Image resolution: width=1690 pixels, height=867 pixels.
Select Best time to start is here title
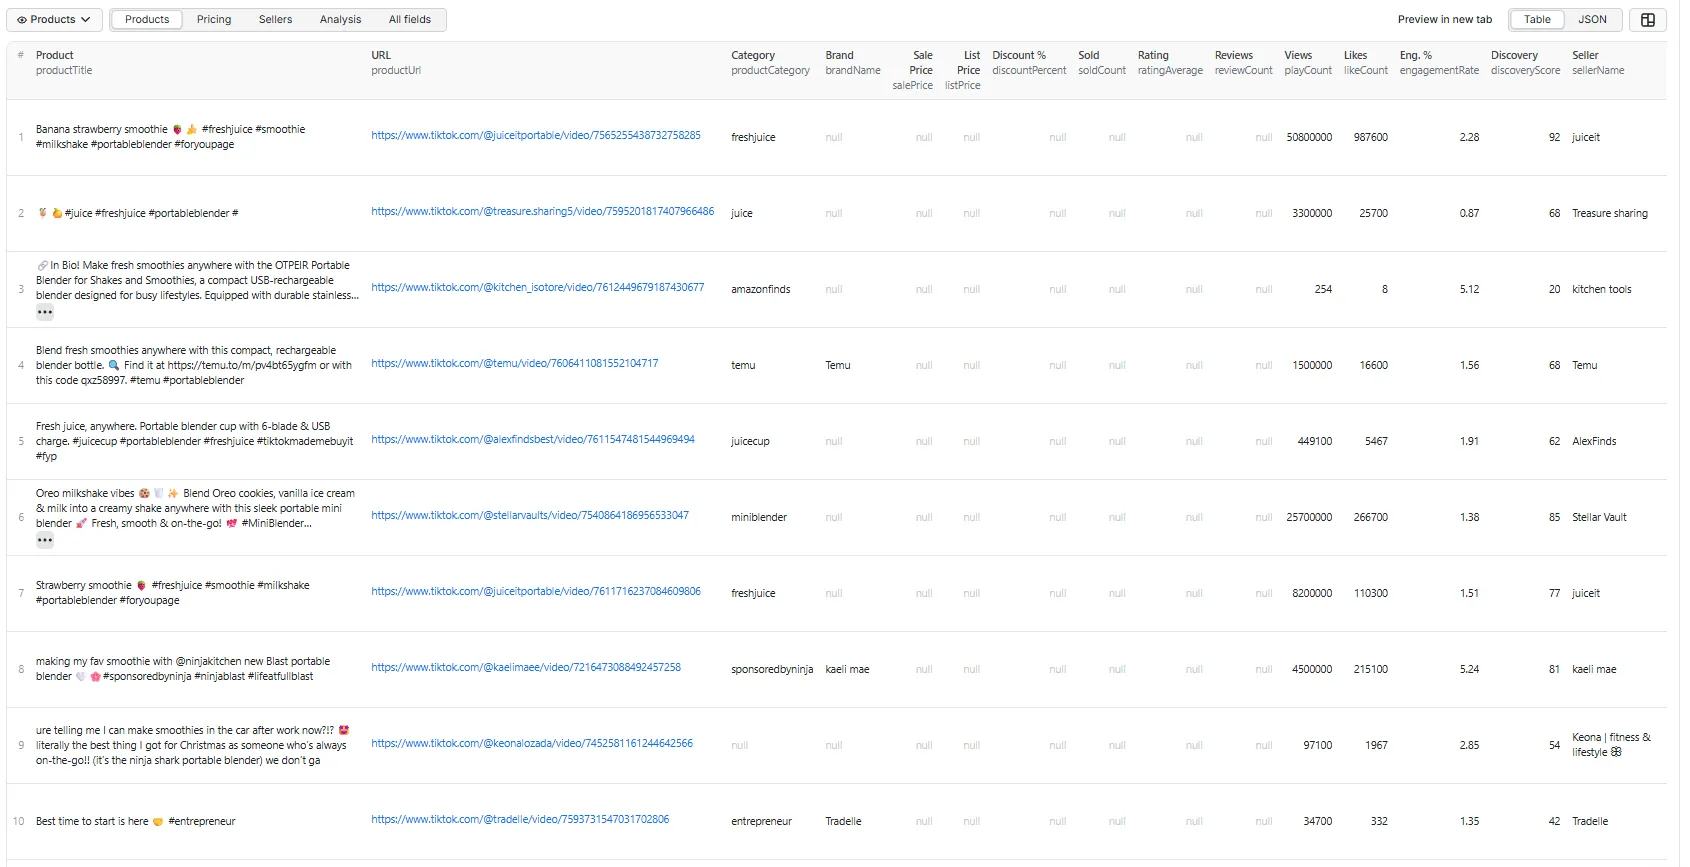136,821
